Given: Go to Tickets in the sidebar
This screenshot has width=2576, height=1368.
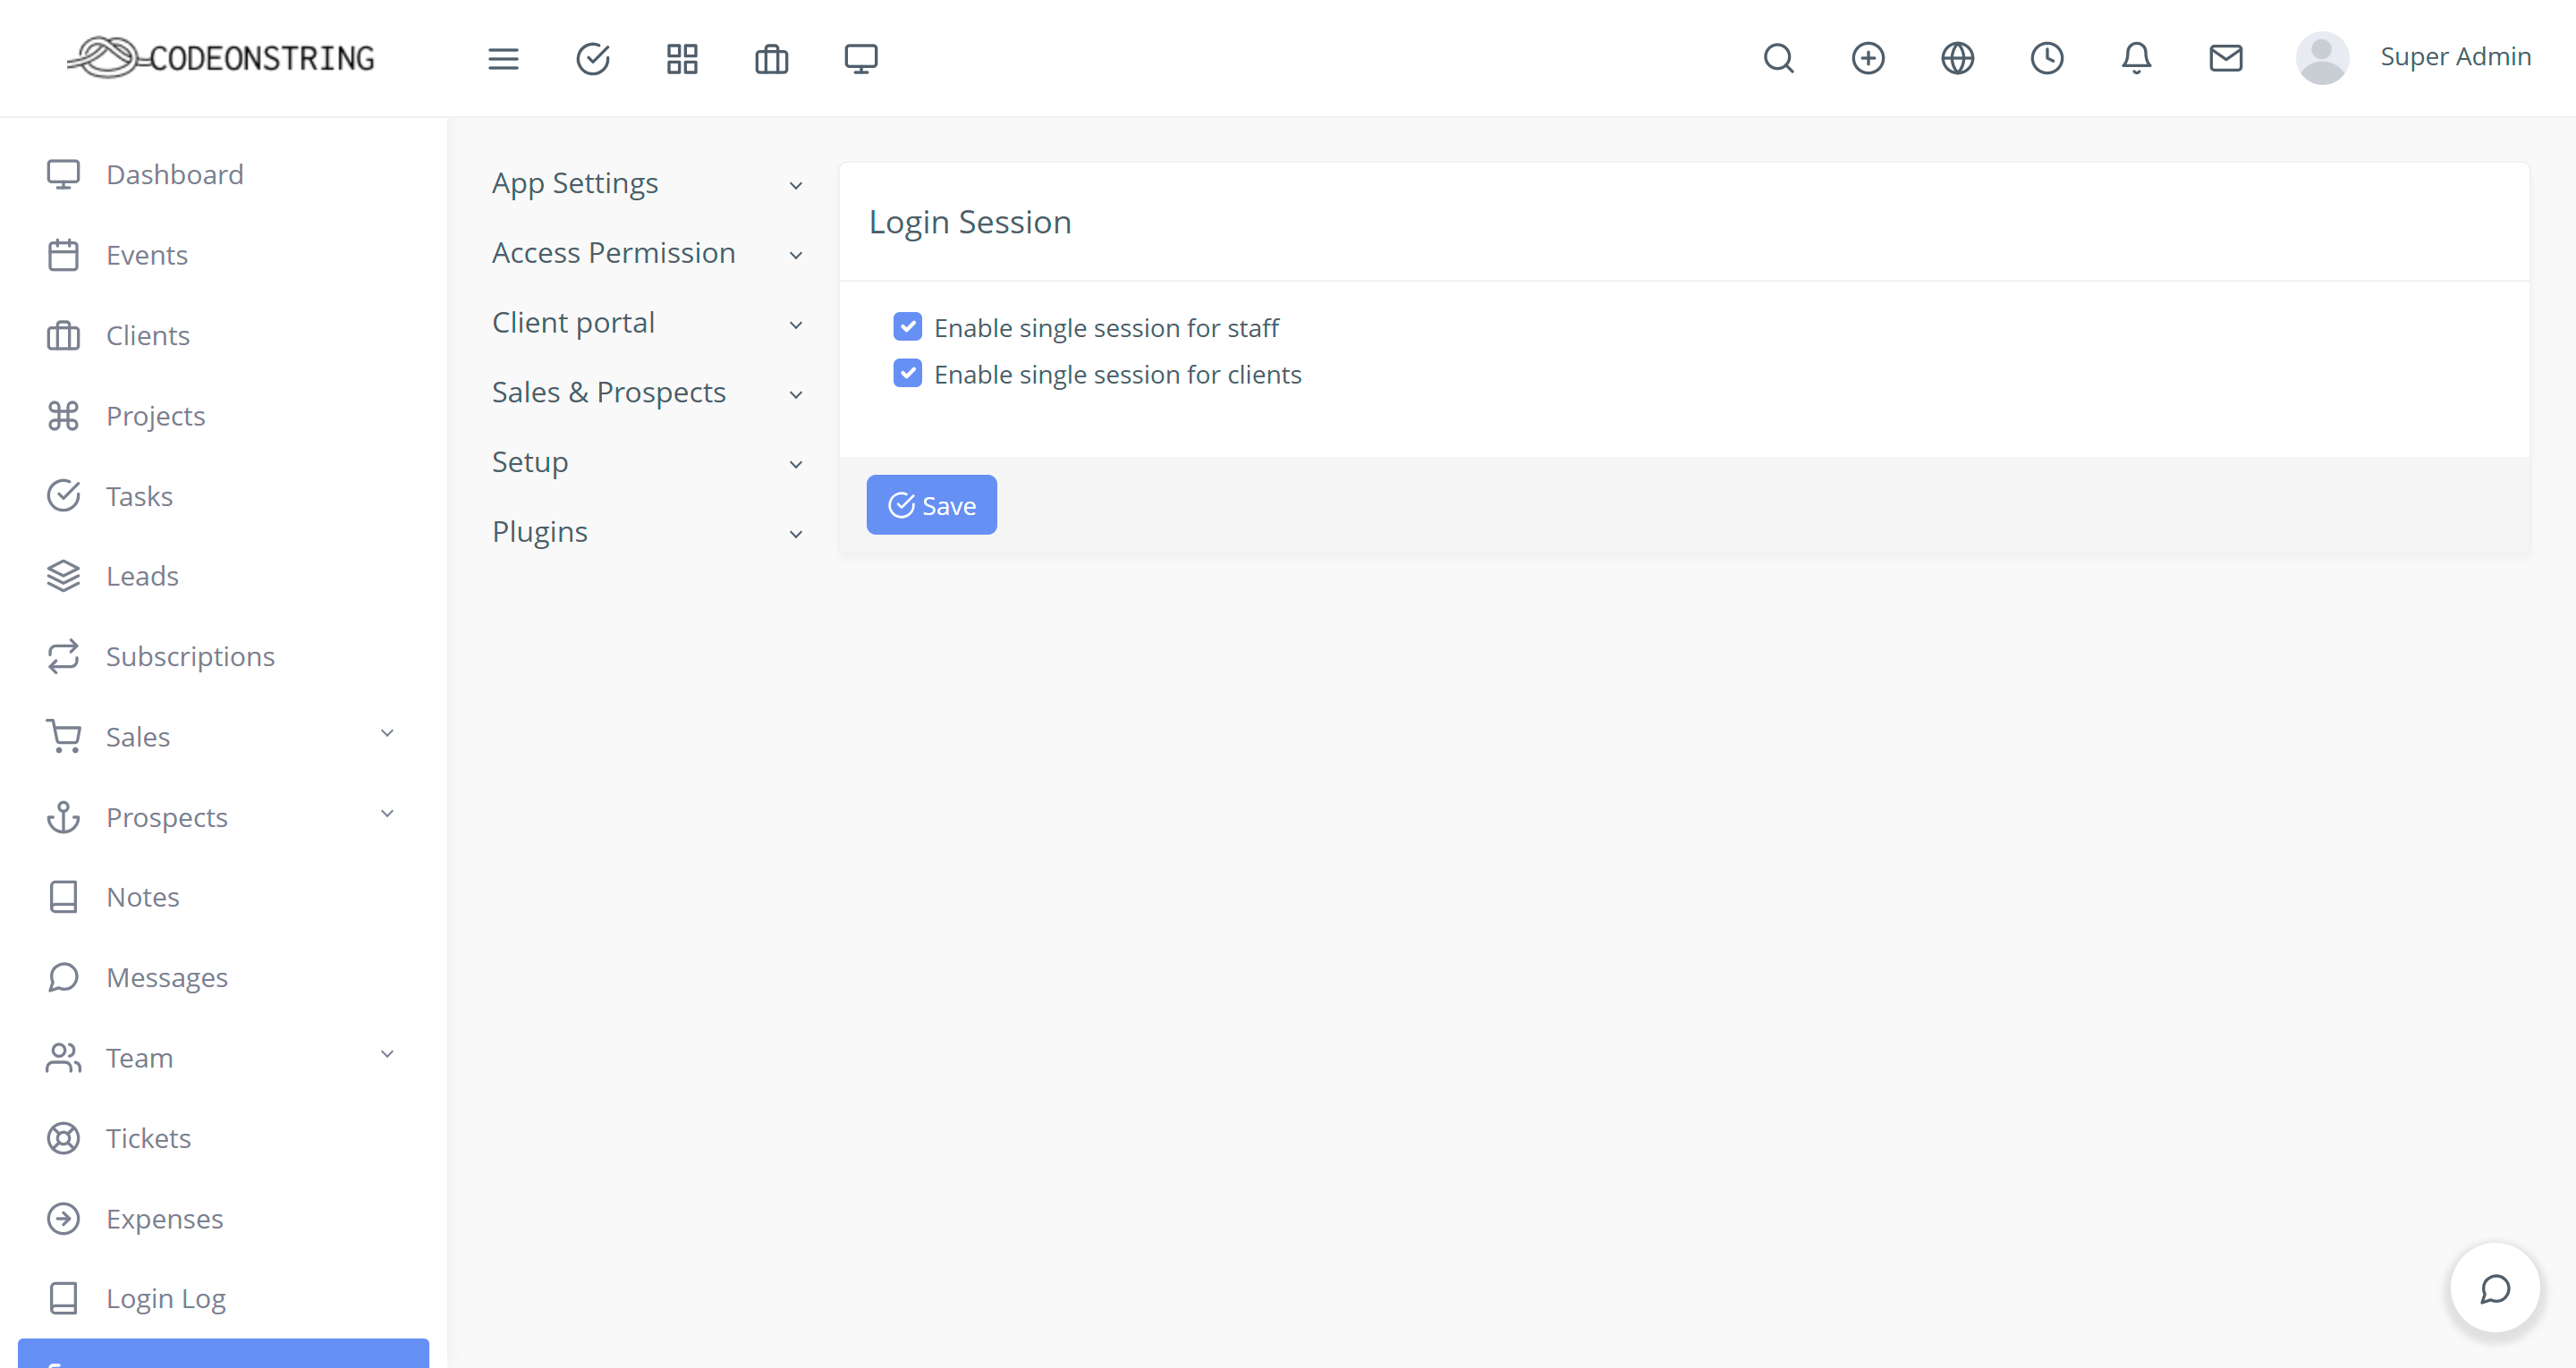Looking at the screenshot, I should coord(148,1138).
